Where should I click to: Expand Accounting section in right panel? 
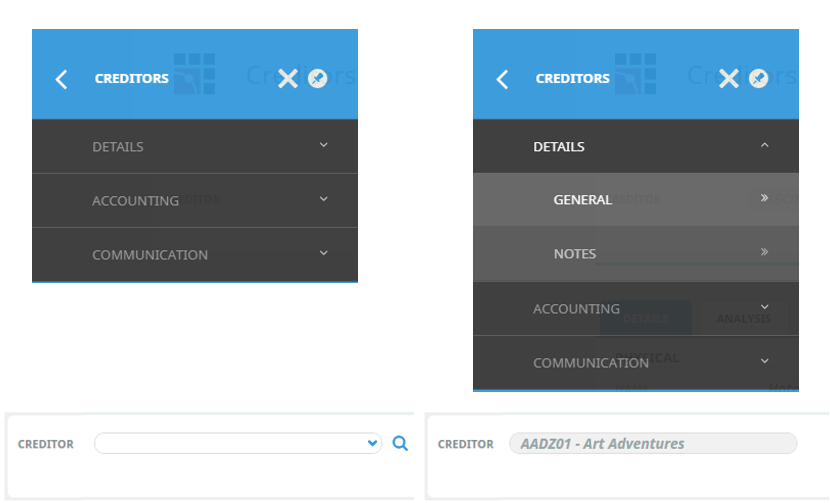[x=764, y=308]
